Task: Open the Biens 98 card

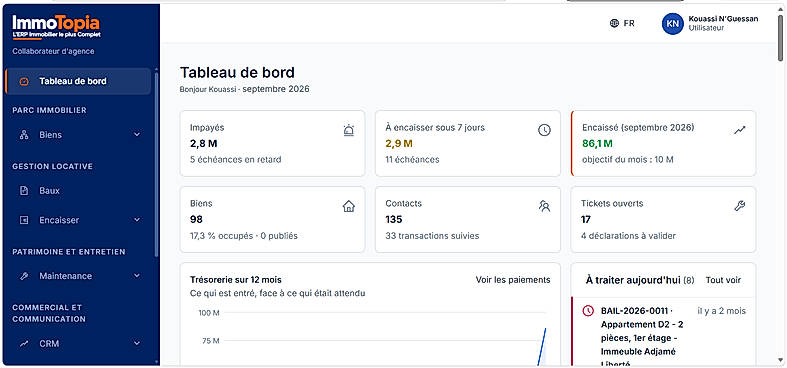Action: 272,220
